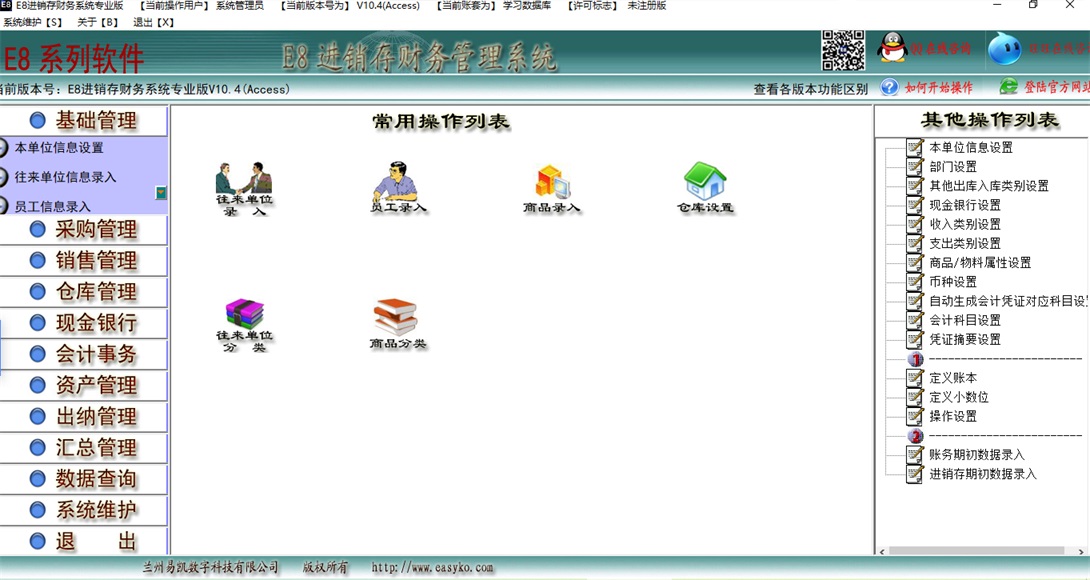
Task: Open the 仓库设置 warehouse house icon
Action: click(x=705, y=183)
